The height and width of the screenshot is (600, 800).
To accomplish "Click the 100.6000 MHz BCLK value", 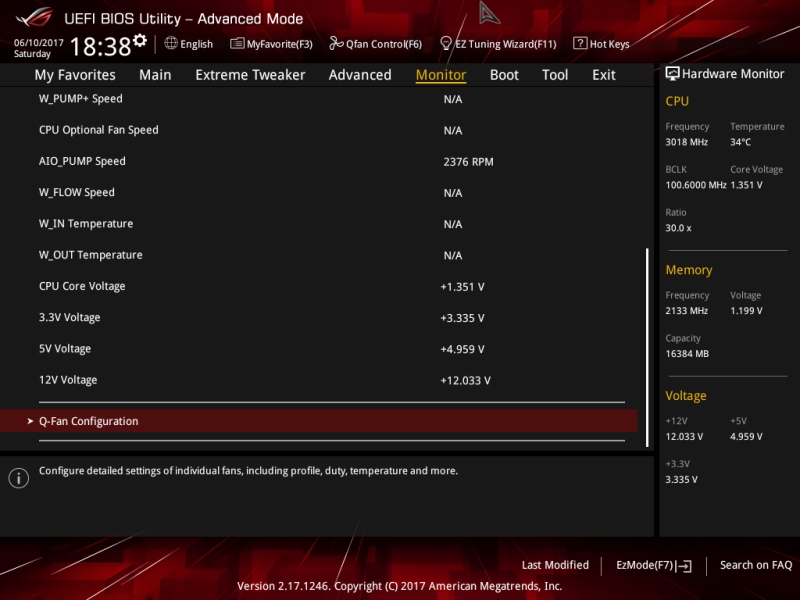I will [696, 185].
